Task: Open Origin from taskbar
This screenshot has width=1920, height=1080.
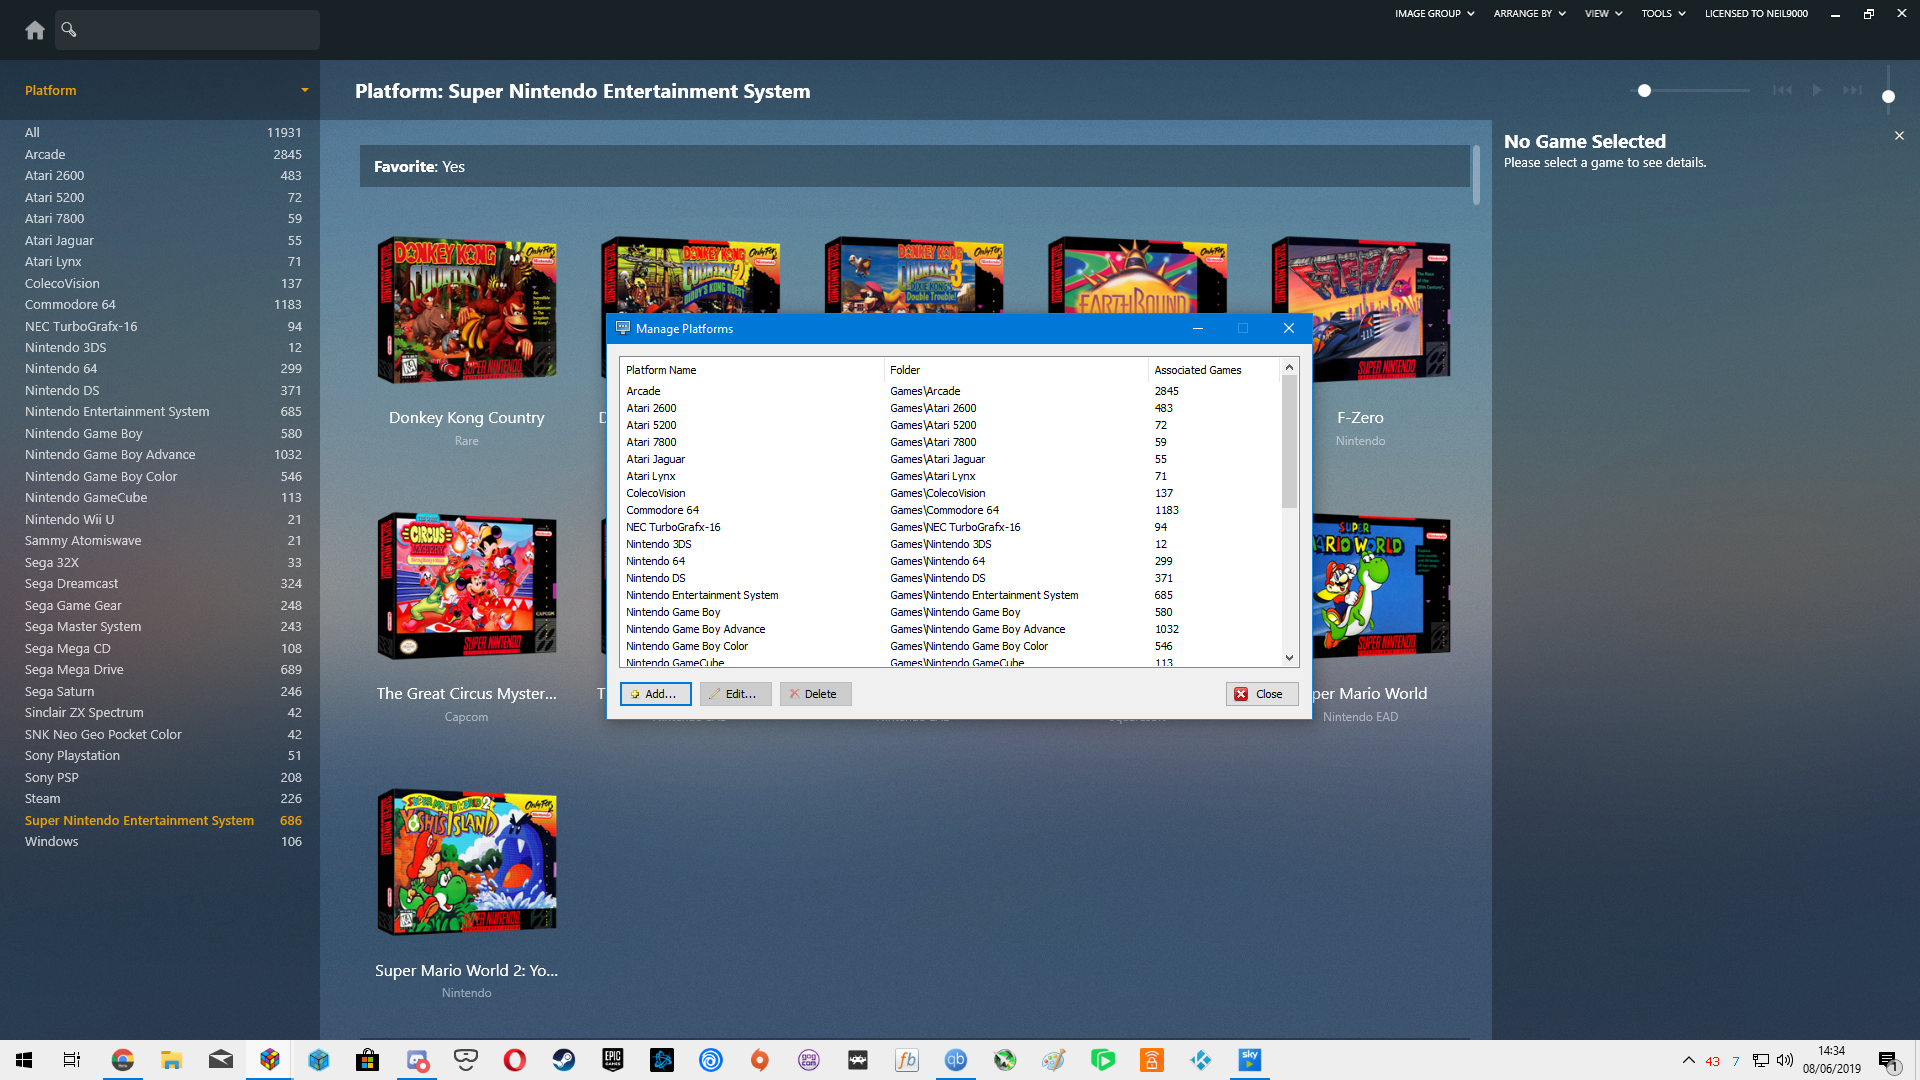Action: click(759, 1060)
